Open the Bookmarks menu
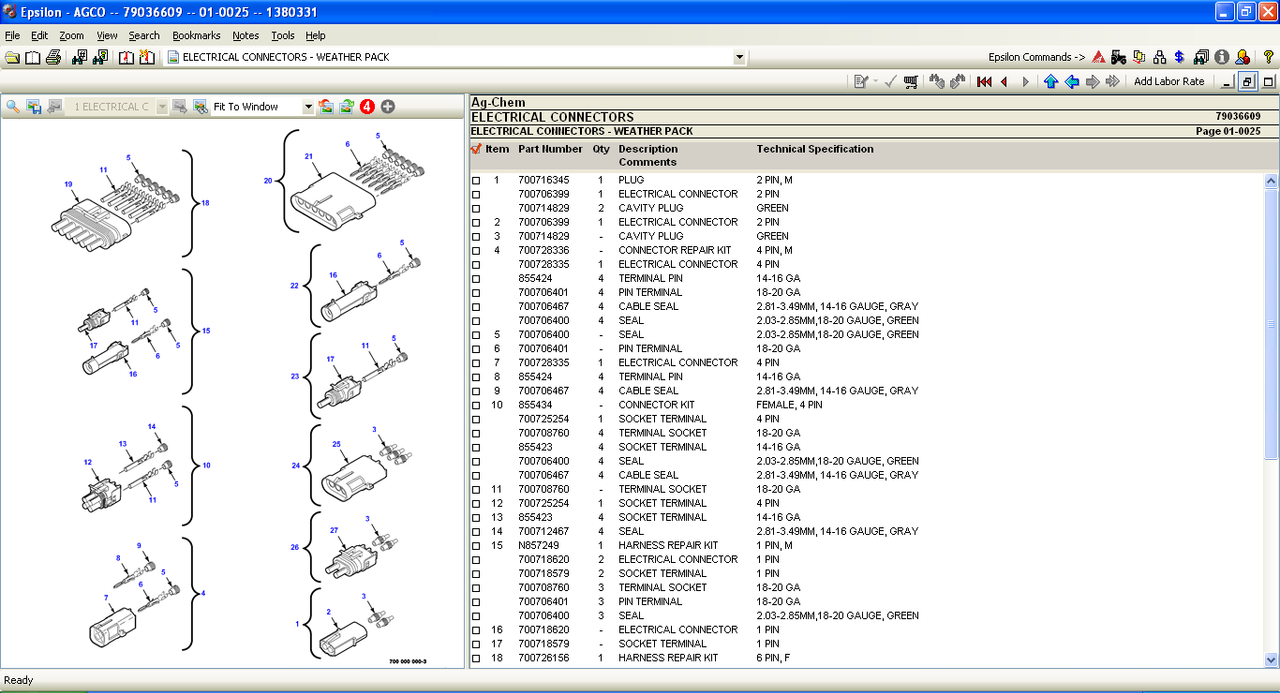Screen dimensions: 1280x693 [196, 35]
